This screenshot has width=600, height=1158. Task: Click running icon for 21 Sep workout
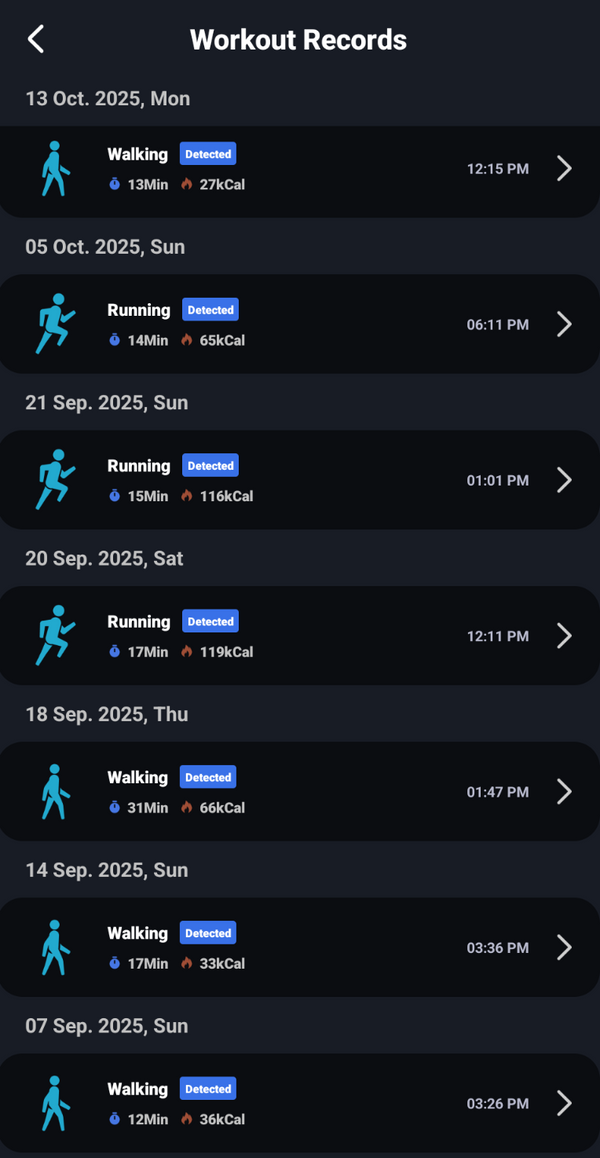[55, 480]
